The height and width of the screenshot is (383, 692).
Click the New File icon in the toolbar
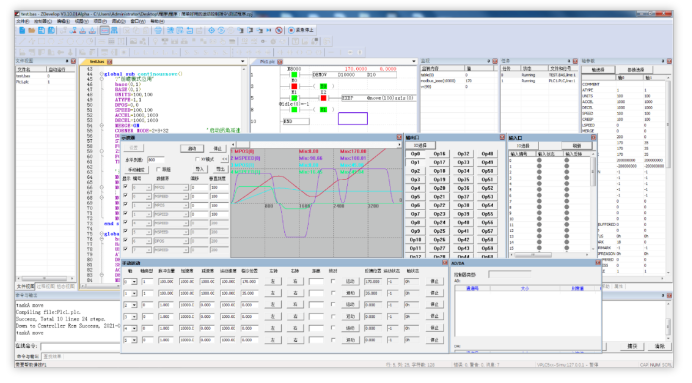(22, 30)
